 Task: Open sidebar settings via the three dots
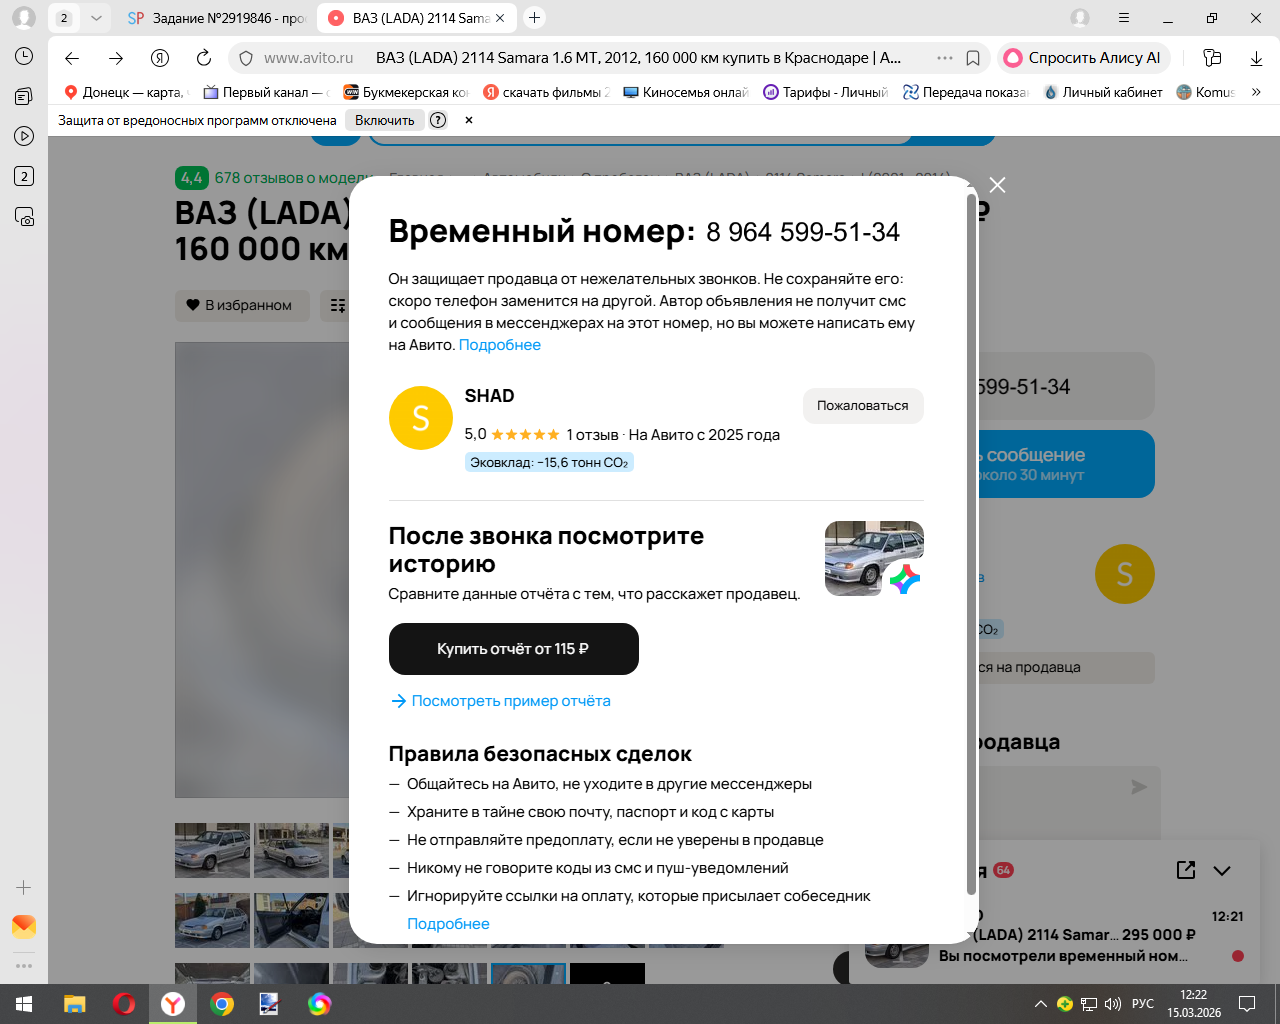(x=24, y=966)
